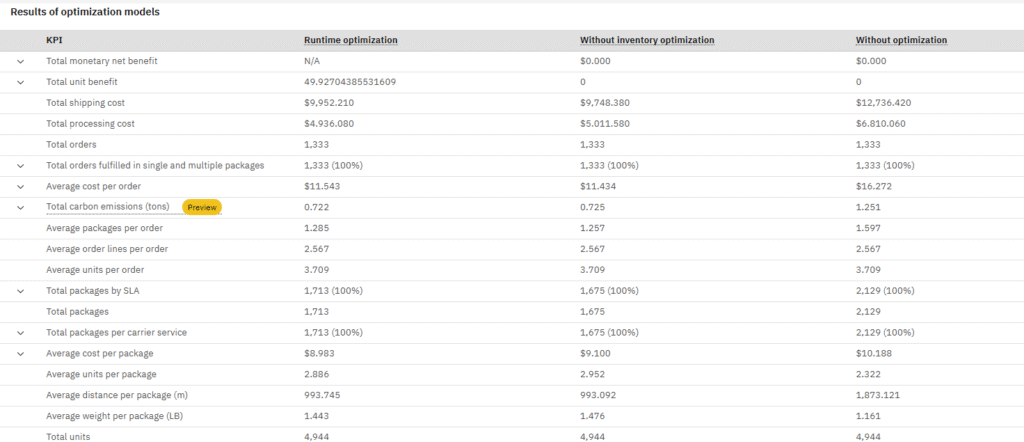Expand the Total carbon emissions row chevron

(20, 207)
